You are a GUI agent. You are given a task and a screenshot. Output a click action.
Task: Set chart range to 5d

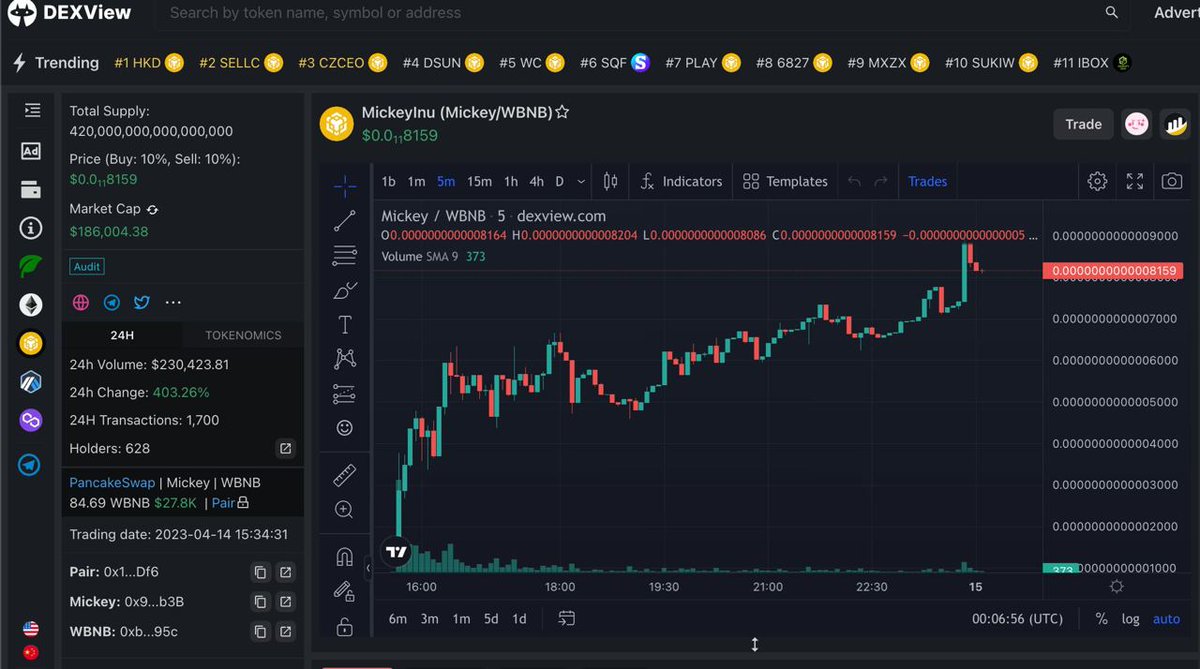pos(491,618)
